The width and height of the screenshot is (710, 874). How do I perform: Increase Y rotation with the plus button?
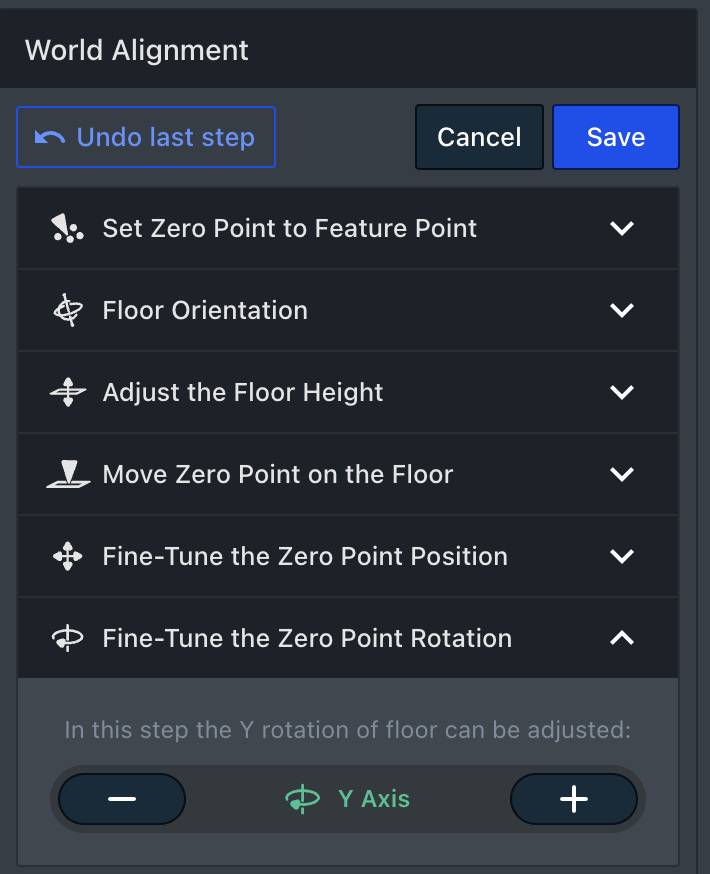tap(574, 799)
